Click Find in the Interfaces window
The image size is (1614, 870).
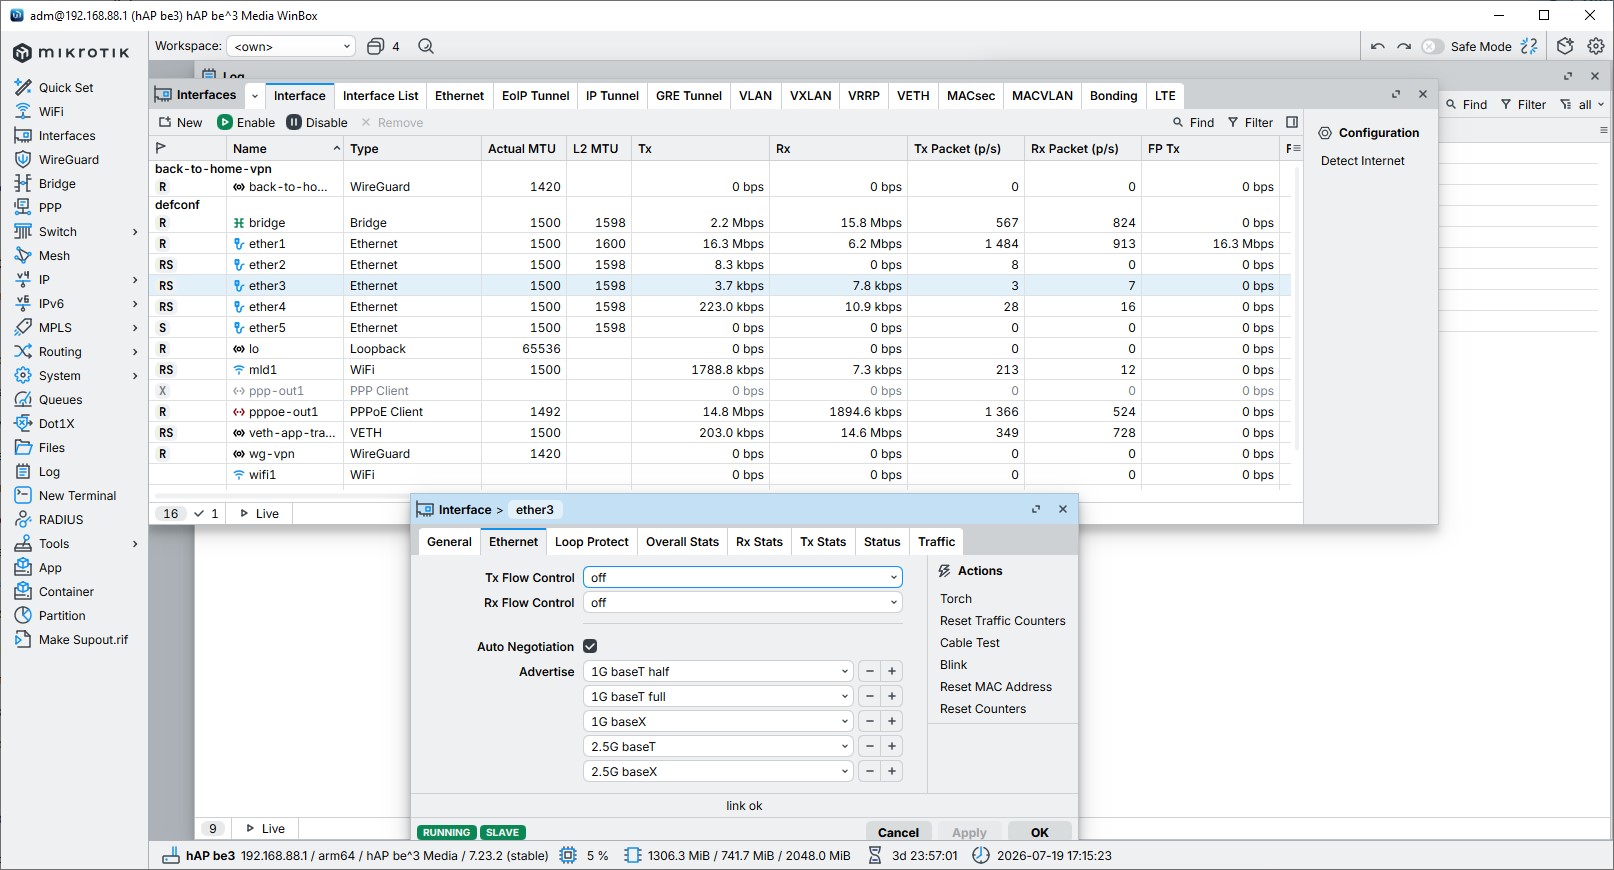tap(1193, 122)
